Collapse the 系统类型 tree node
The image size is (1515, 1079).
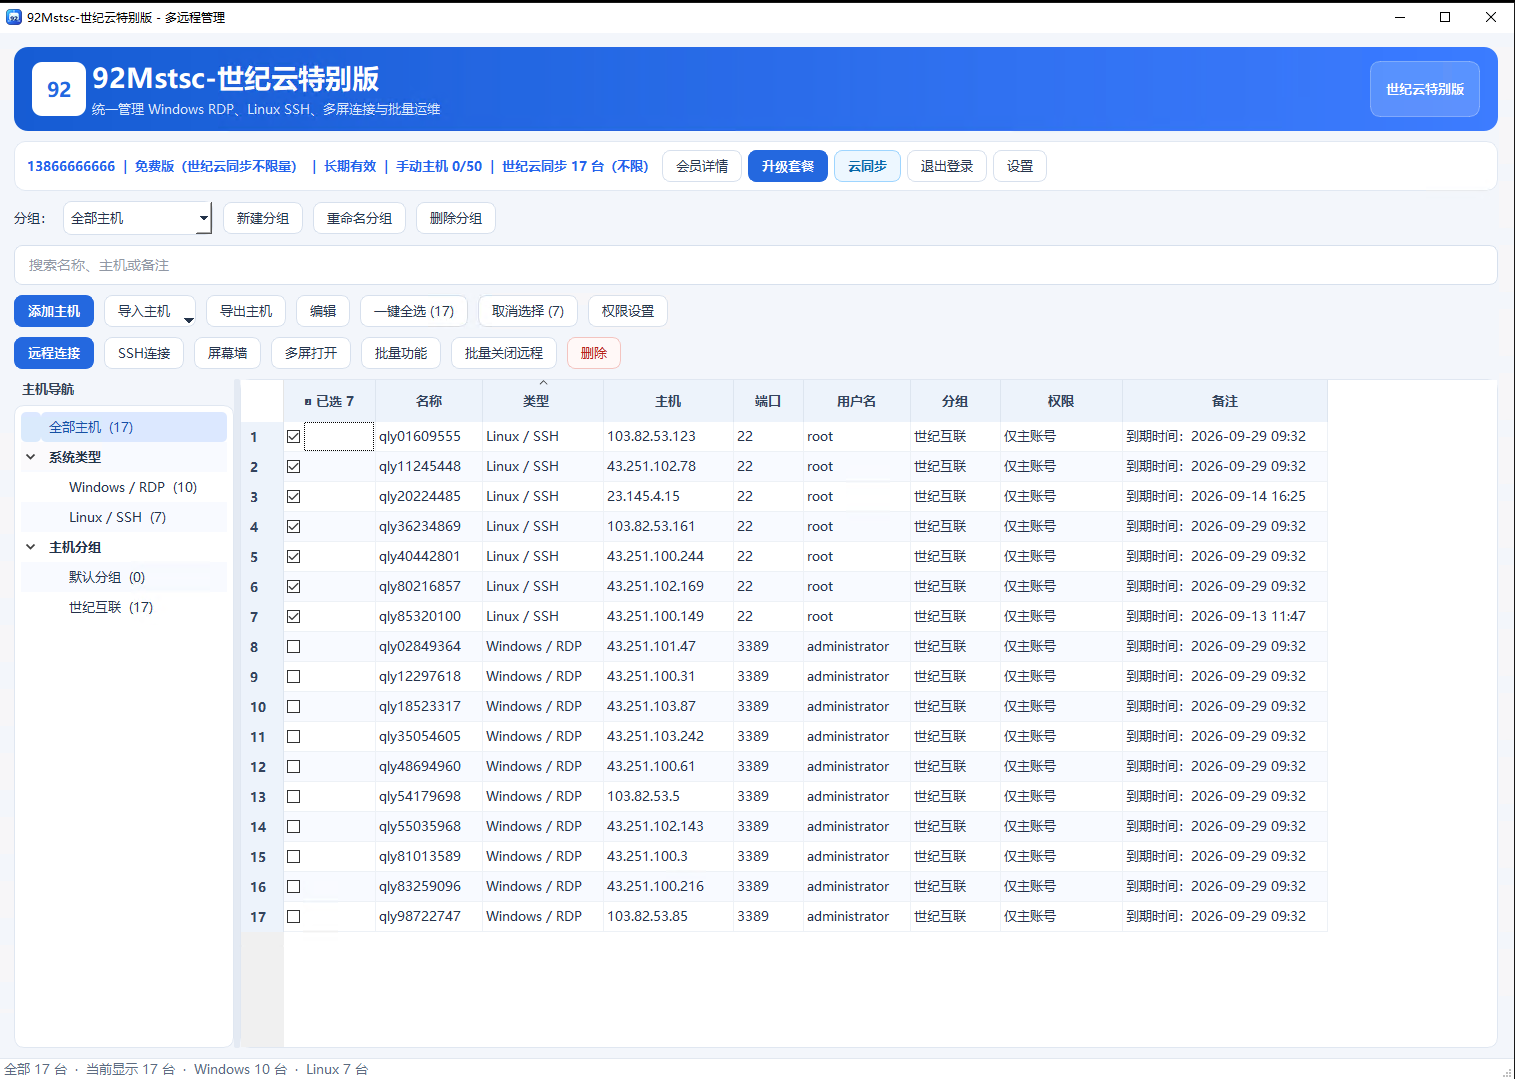point(31,457)
